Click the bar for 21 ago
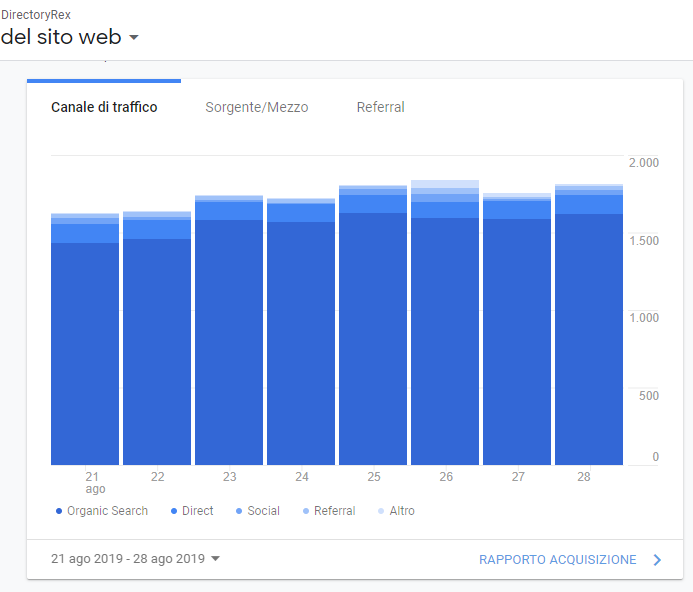 coord(85,339)
